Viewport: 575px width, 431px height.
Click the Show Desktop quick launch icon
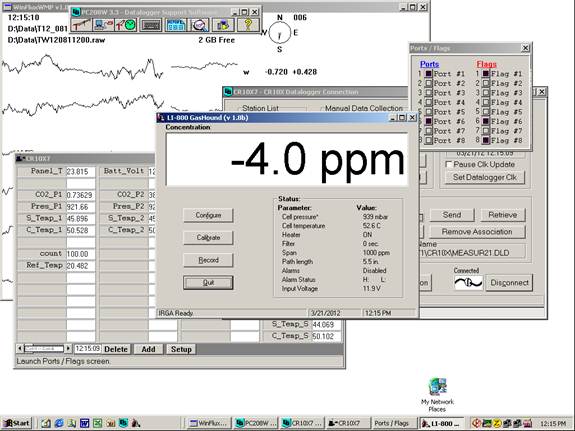coord(46,423)
